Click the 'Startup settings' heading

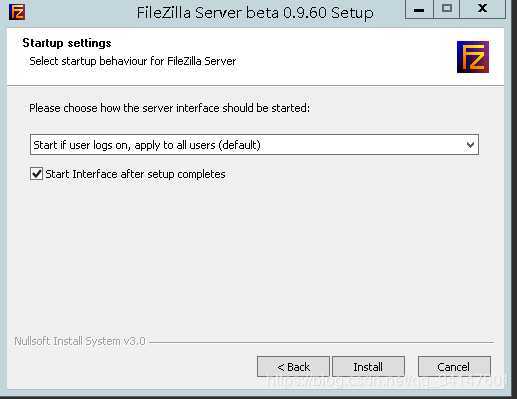pos(67,43)
